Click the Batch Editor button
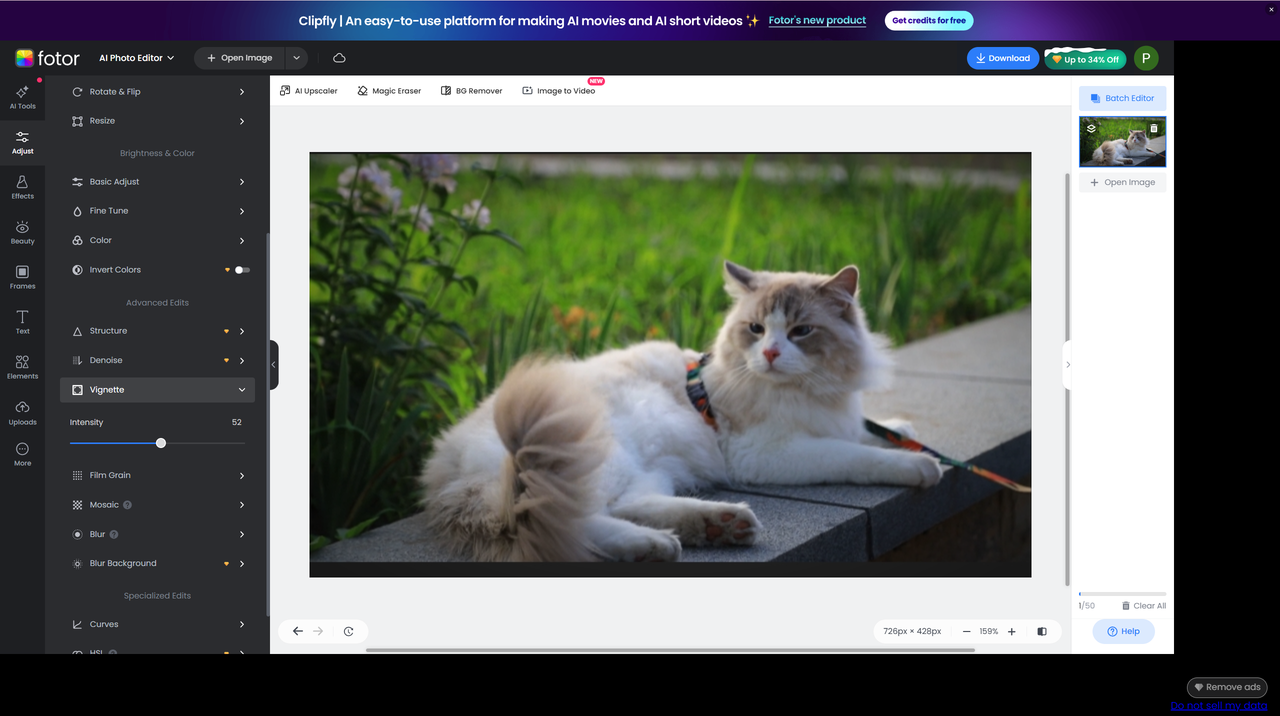Image resolution: width=1280 pixels, height=716 pixels. click(1122, 98)
